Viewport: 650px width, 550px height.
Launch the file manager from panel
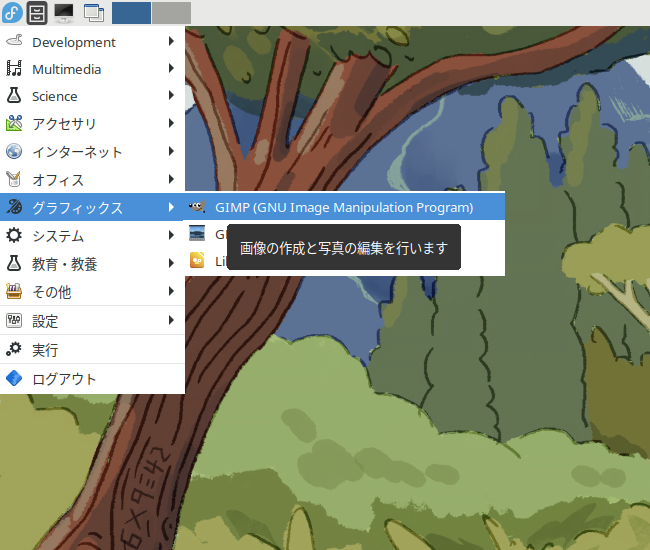[x=37, y=13]
